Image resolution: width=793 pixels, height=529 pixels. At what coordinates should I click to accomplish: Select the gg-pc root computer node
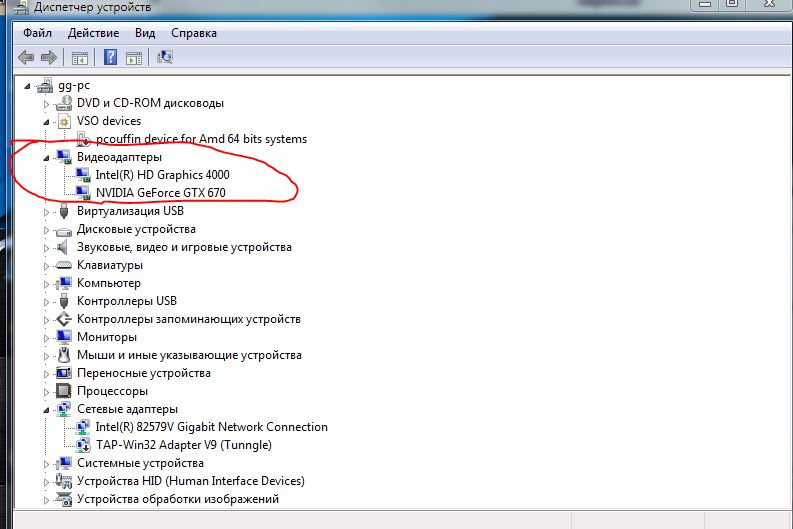[74, 85]
